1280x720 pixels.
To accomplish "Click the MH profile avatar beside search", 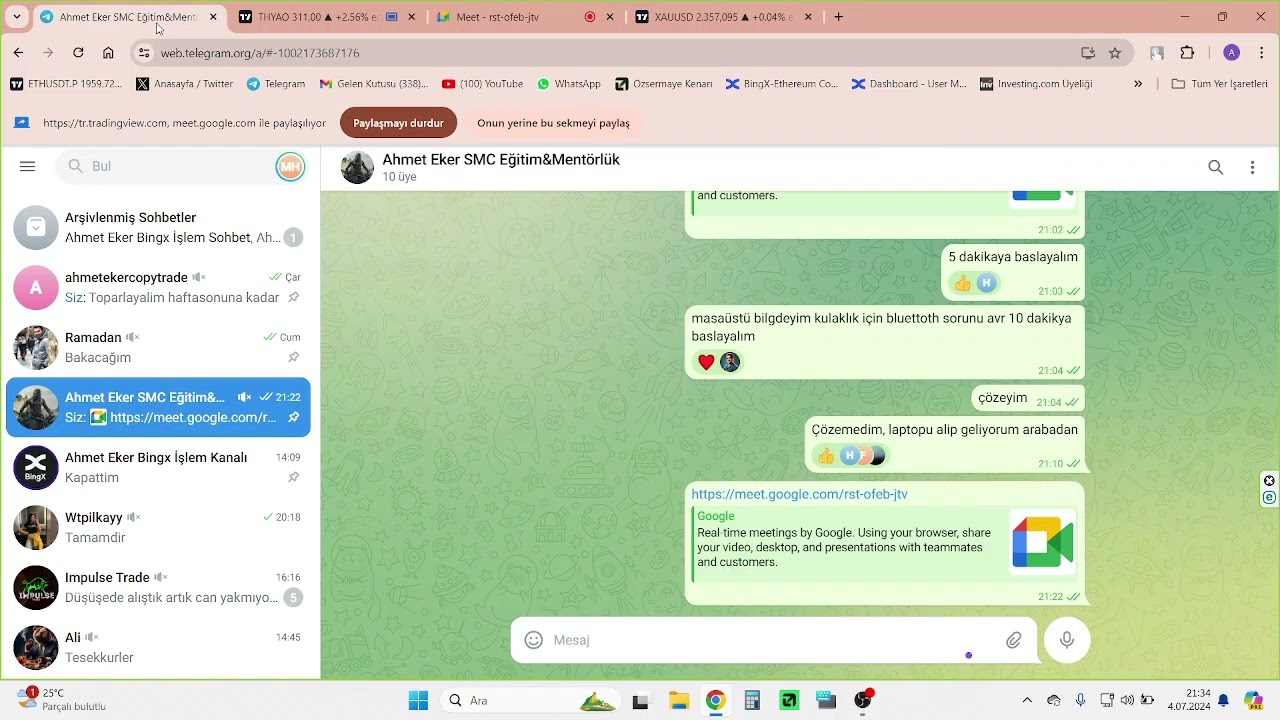I will click(290, 166).
